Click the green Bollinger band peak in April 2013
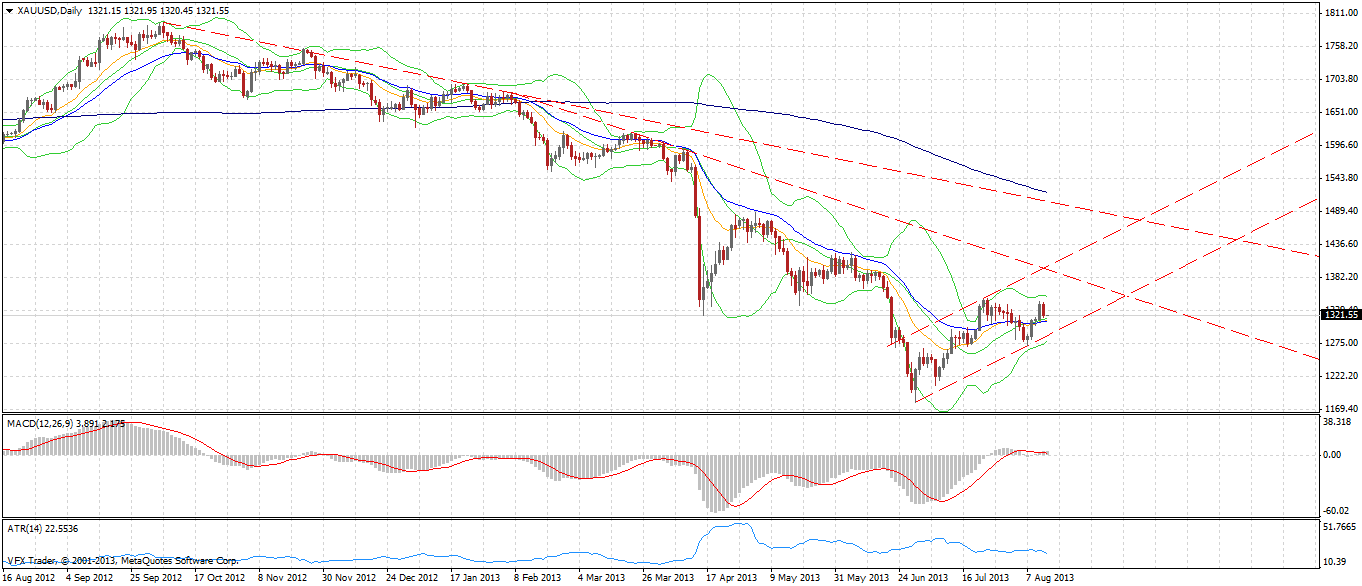Screen dimensions: 1362x586 [711, 76]
